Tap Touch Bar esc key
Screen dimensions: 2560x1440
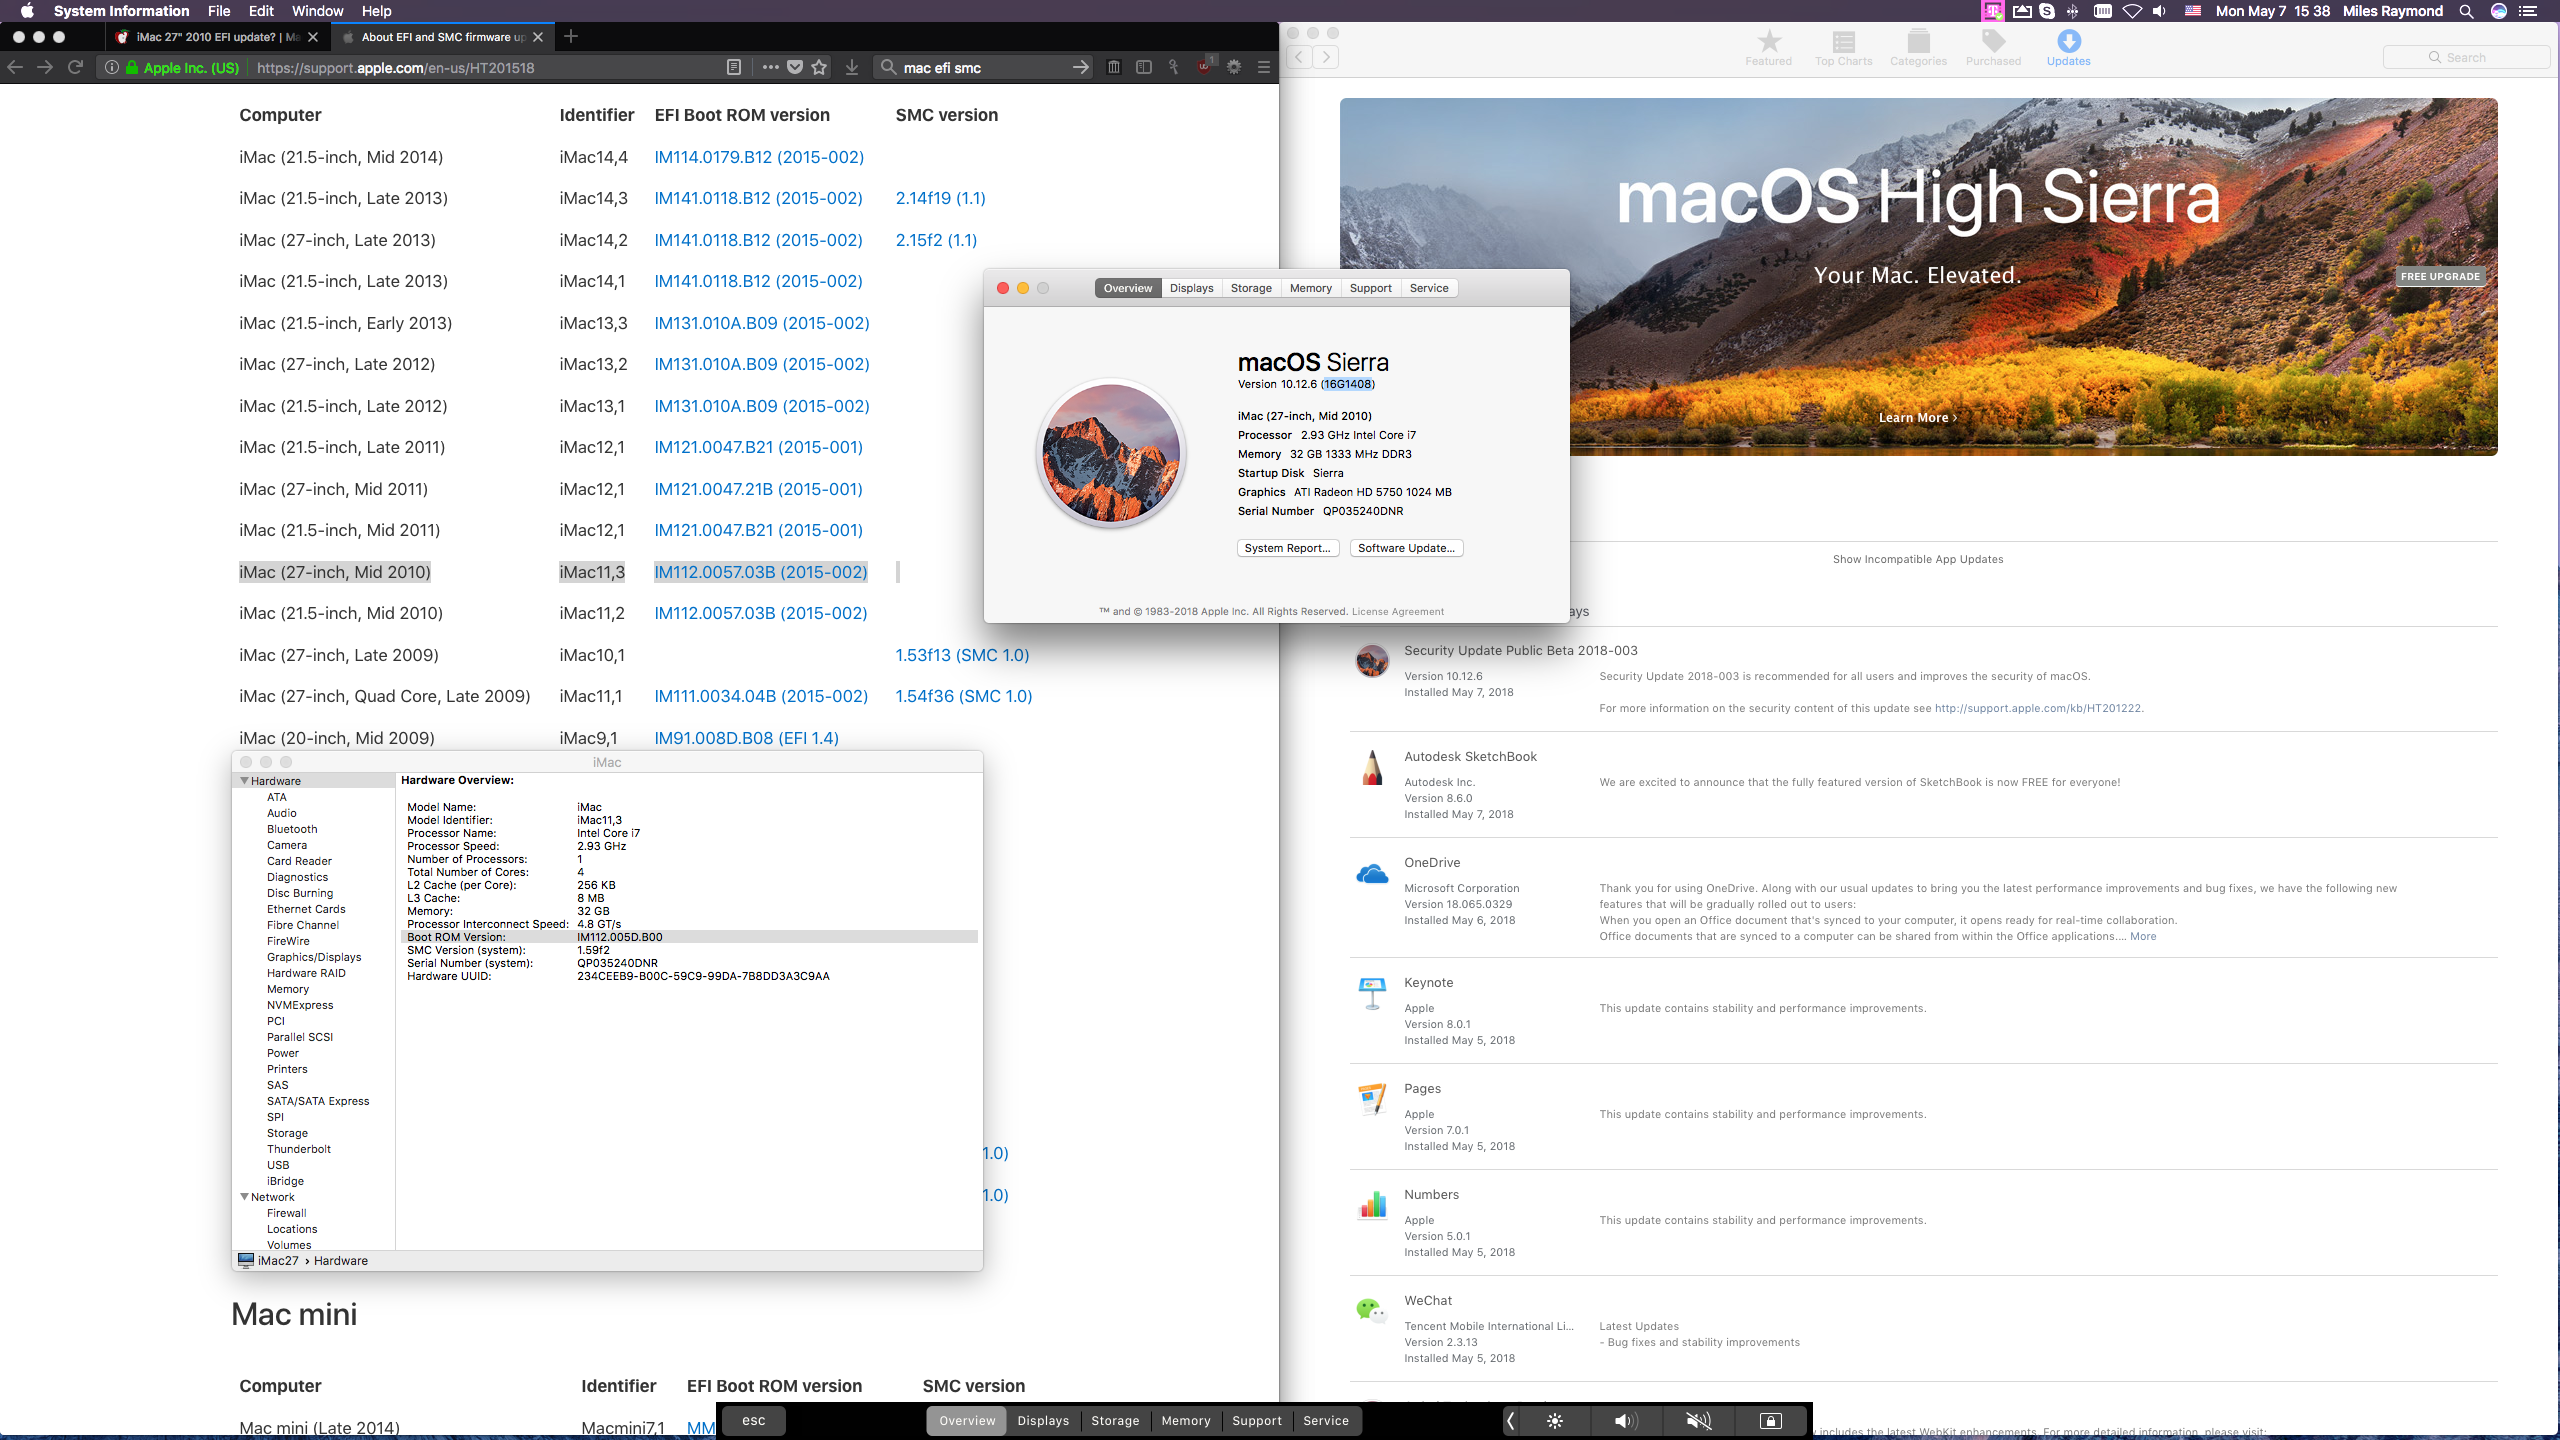(x=754, y=1420)
